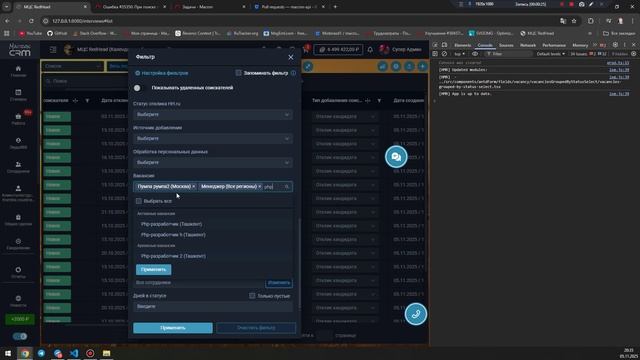Open the Статус отклика HH.ru dropdown
640x360 pixels.
tap(213, 115)
